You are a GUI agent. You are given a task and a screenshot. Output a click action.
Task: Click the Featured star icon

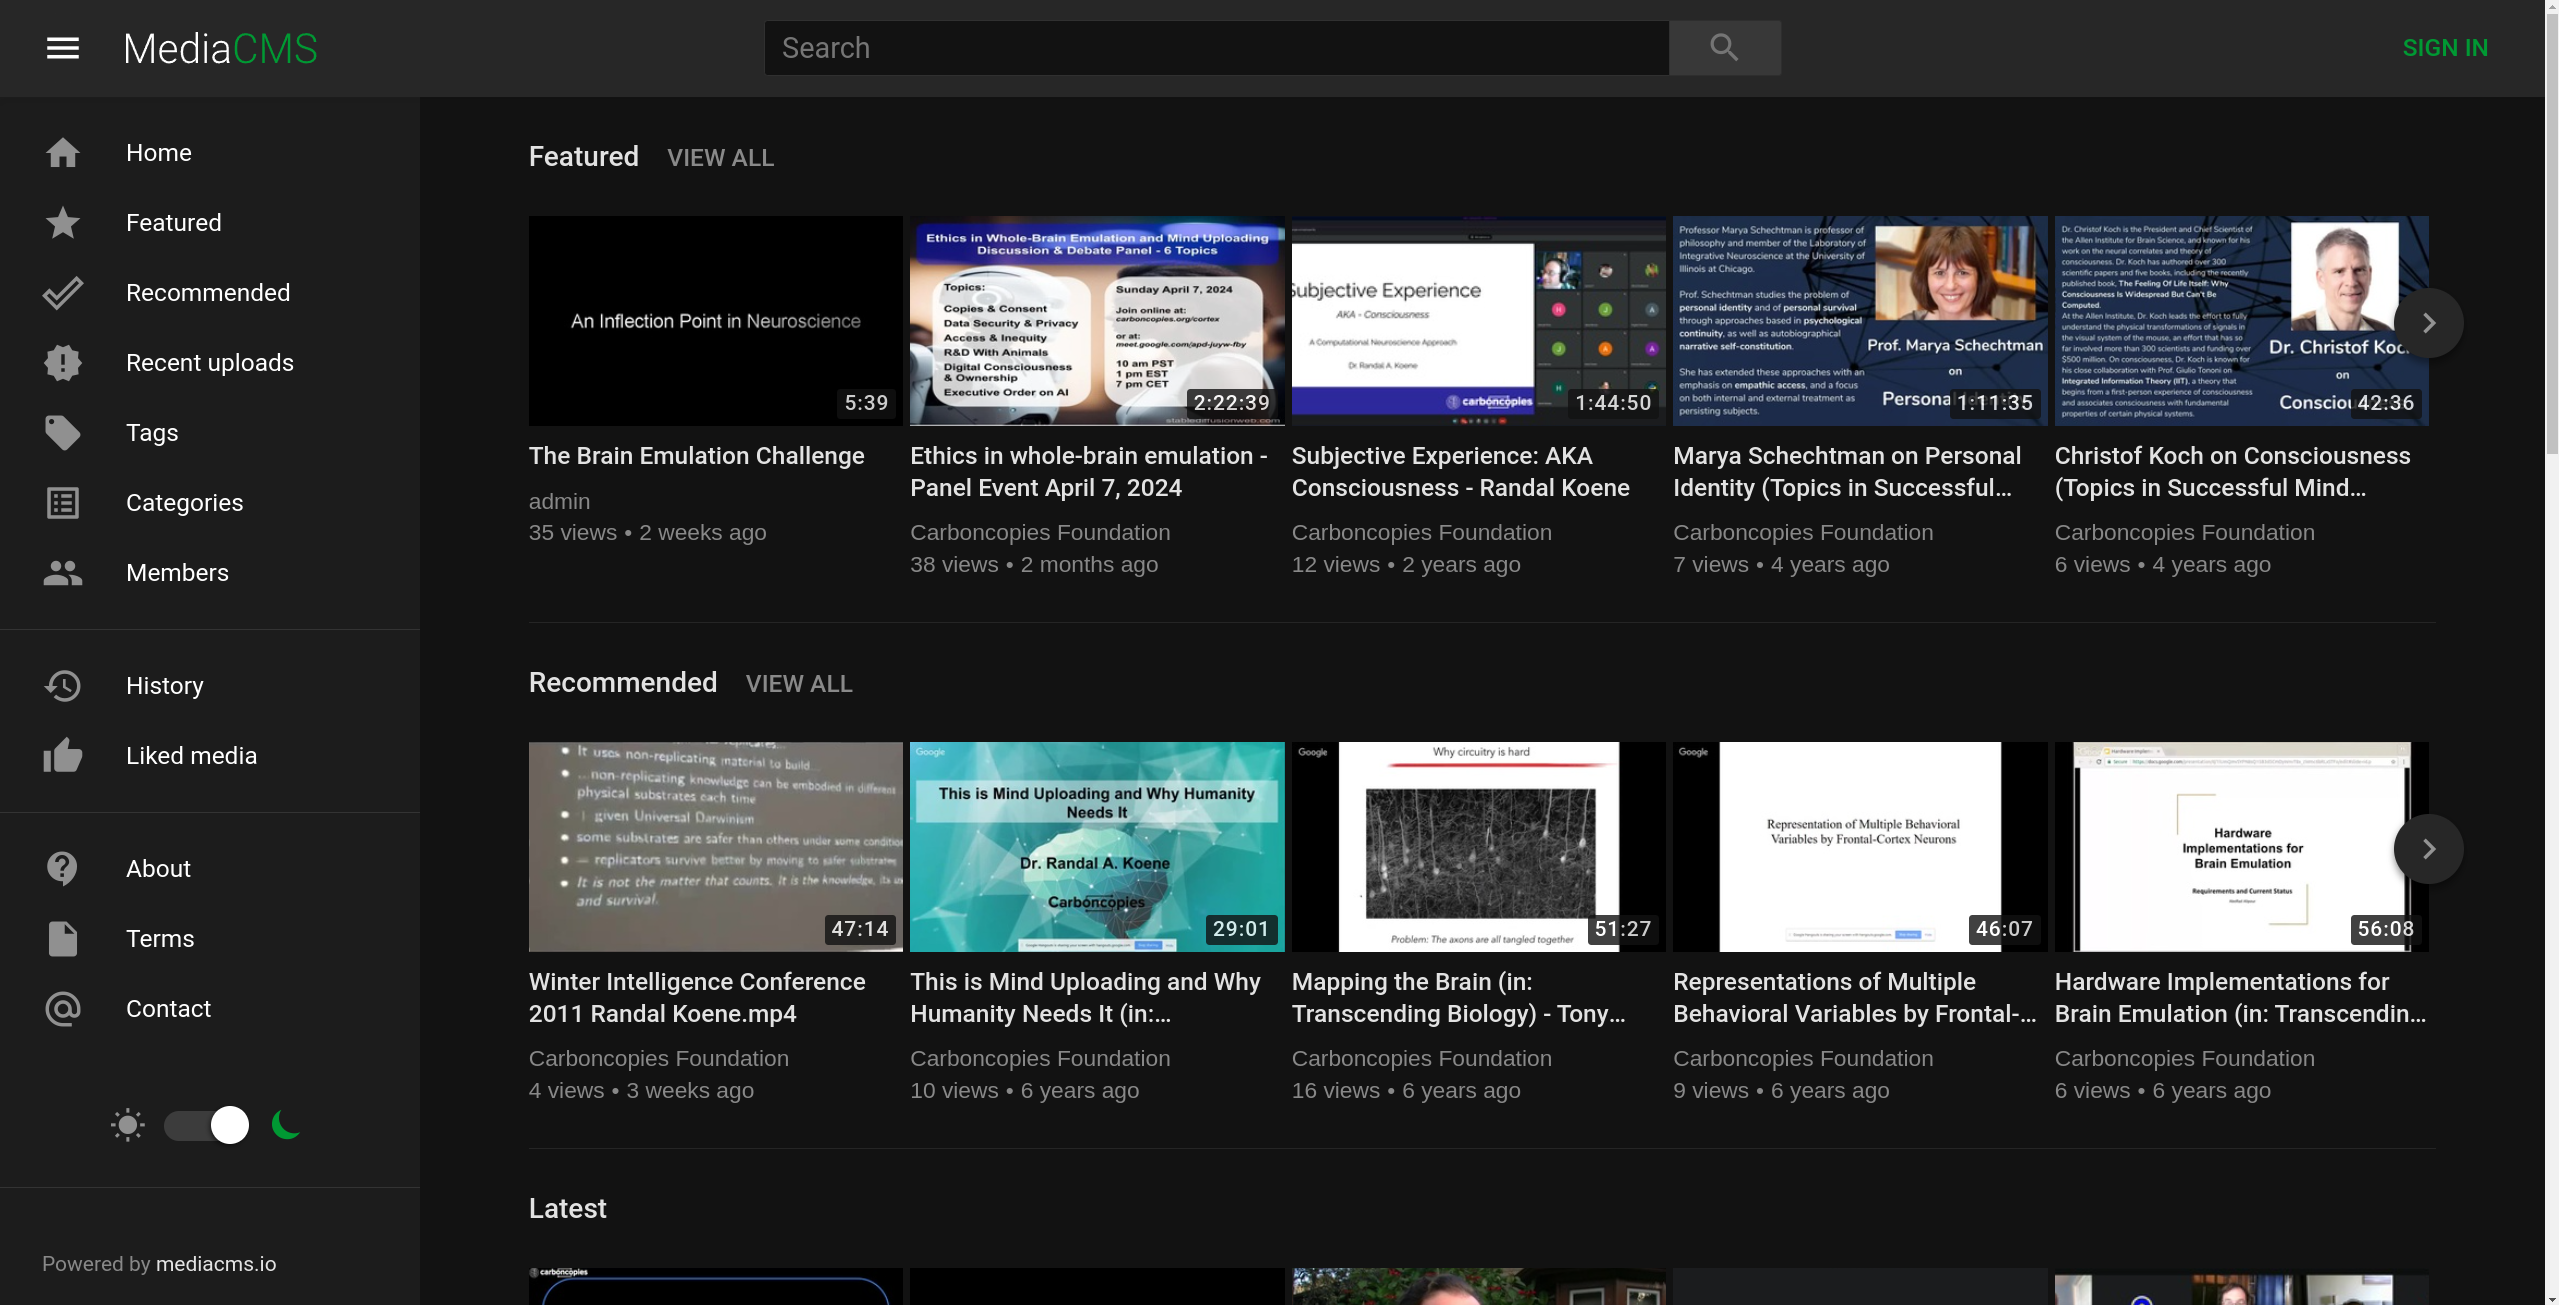point(62,223)
